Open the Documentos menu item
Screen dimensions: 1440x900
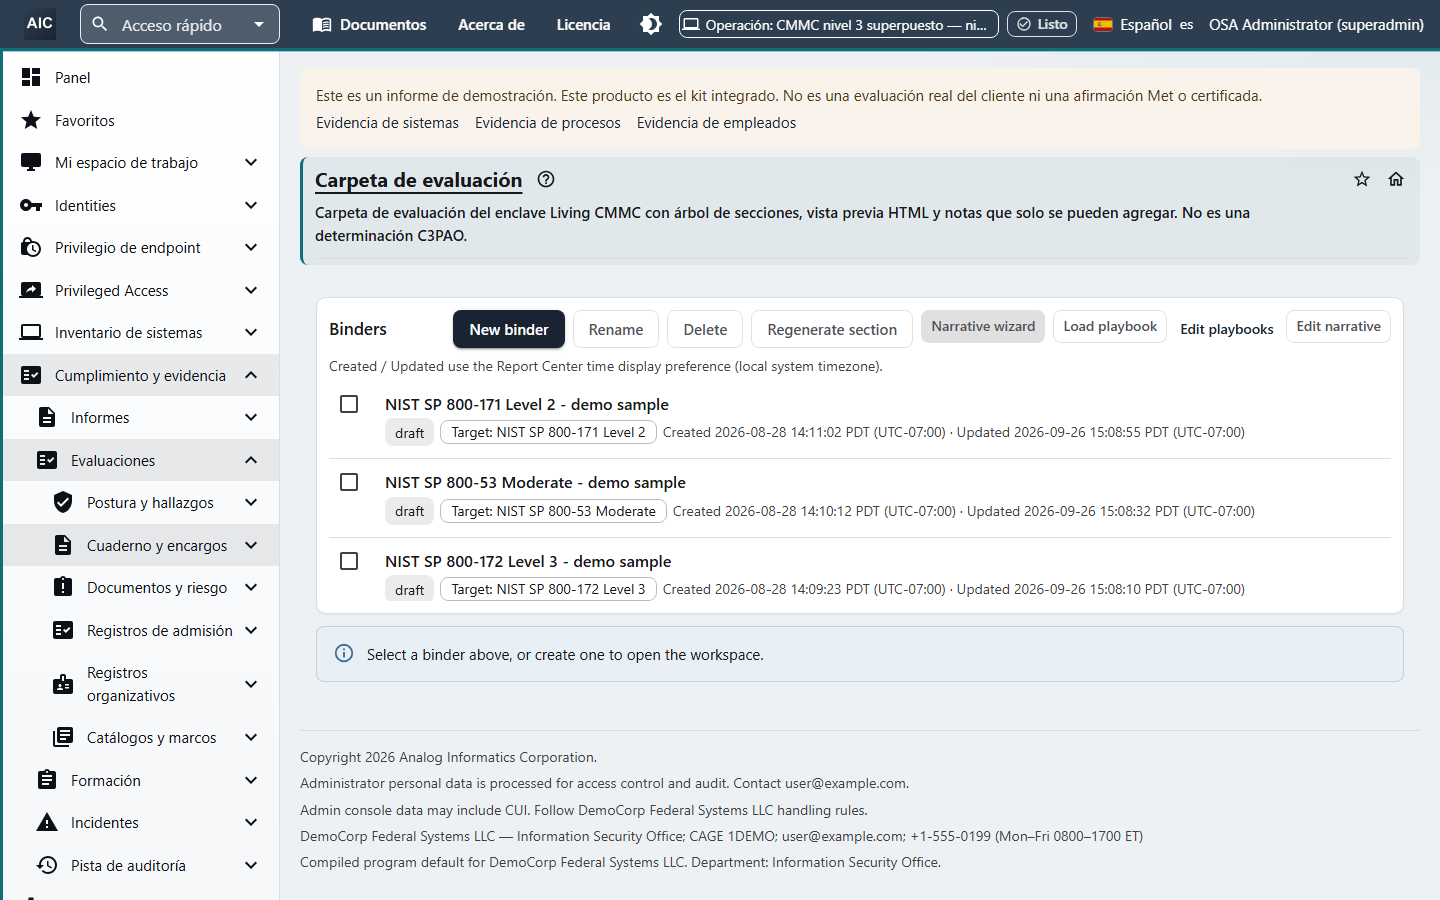click(x=369, y=24)
